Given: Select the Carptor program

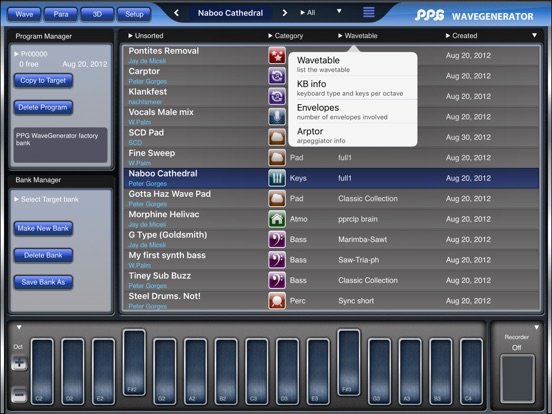Looking at the screenshot, I should 331,76.
